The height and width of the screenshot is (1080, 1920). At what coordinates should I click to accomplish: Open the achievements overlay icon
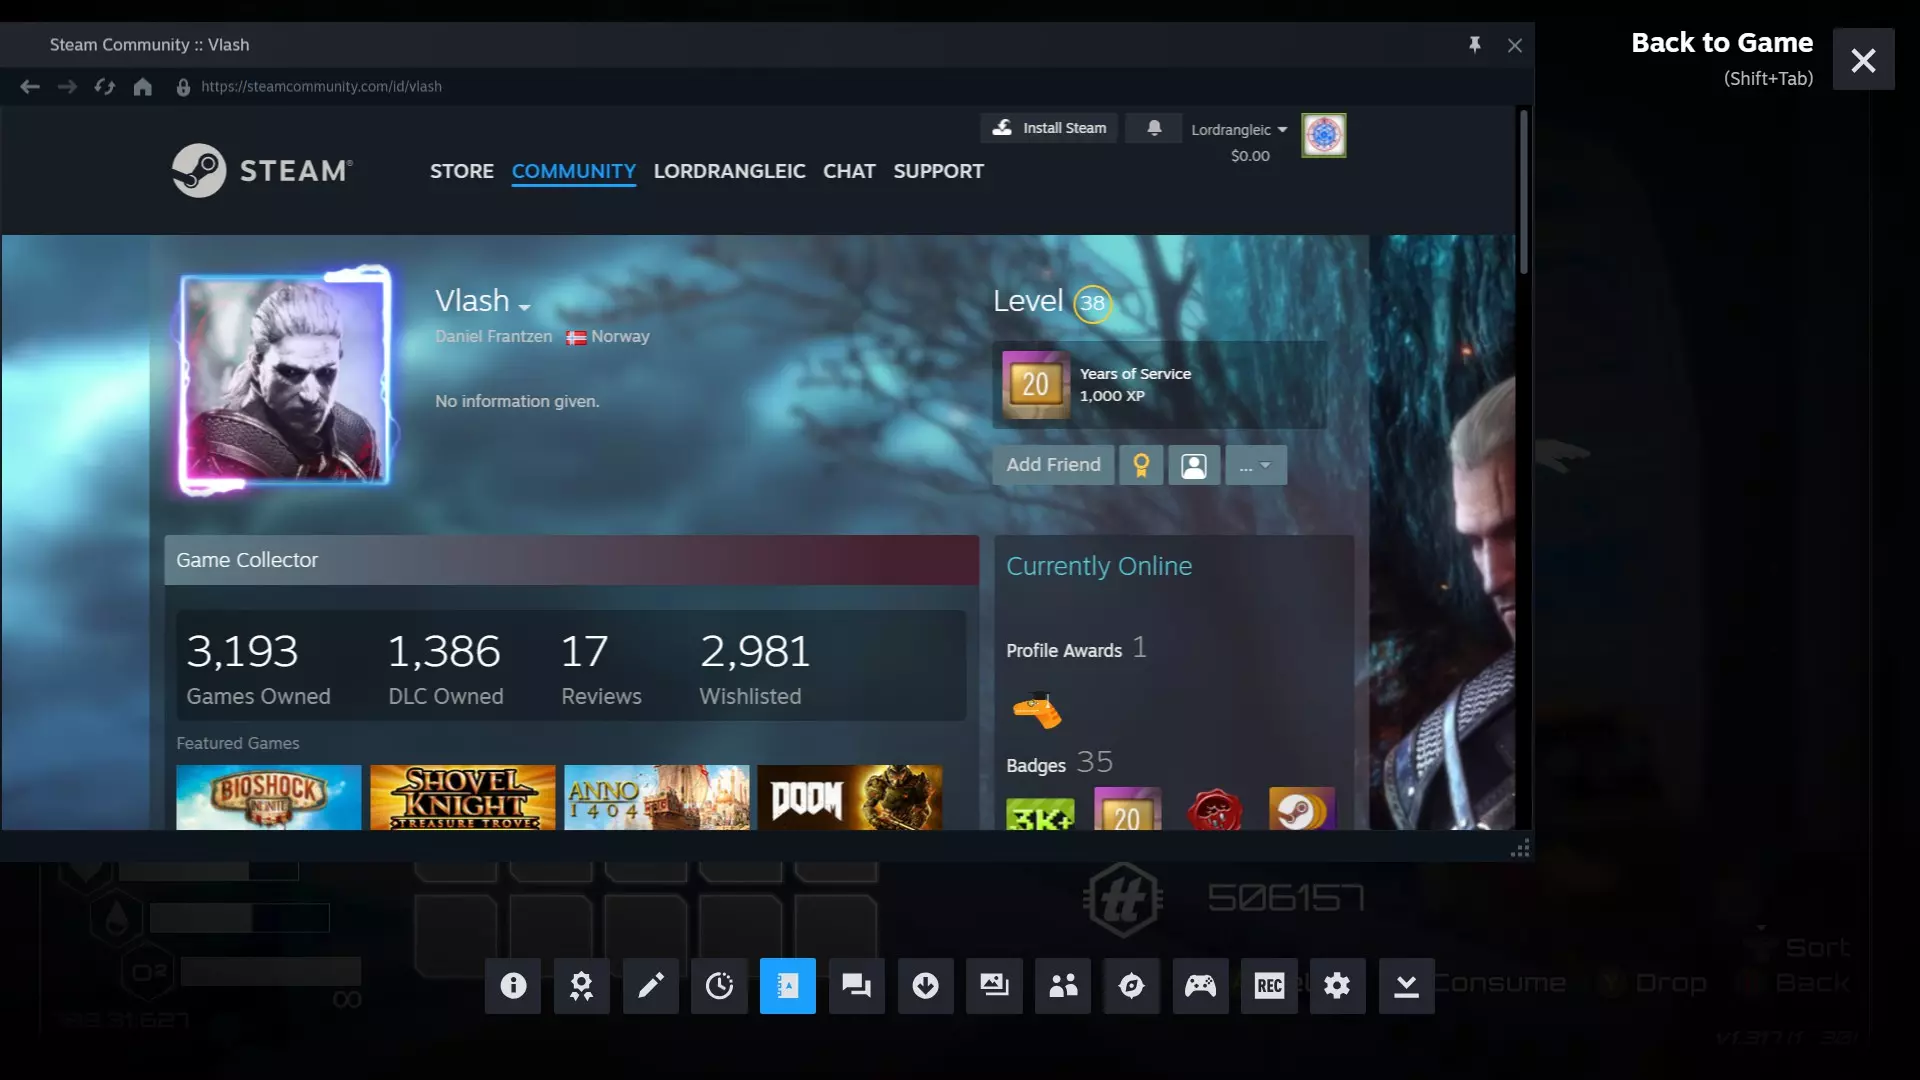(581, 986)
